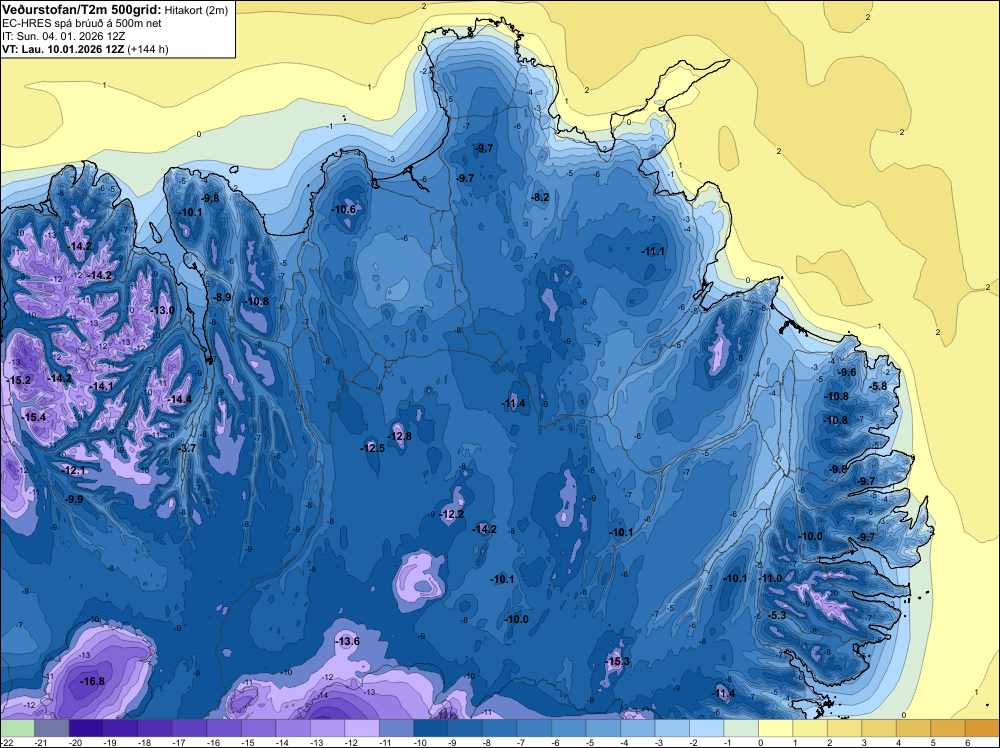This screenshot has height=748, width=1000.
Task: Select the -11.1 temperature value
Action: (653, 251)
